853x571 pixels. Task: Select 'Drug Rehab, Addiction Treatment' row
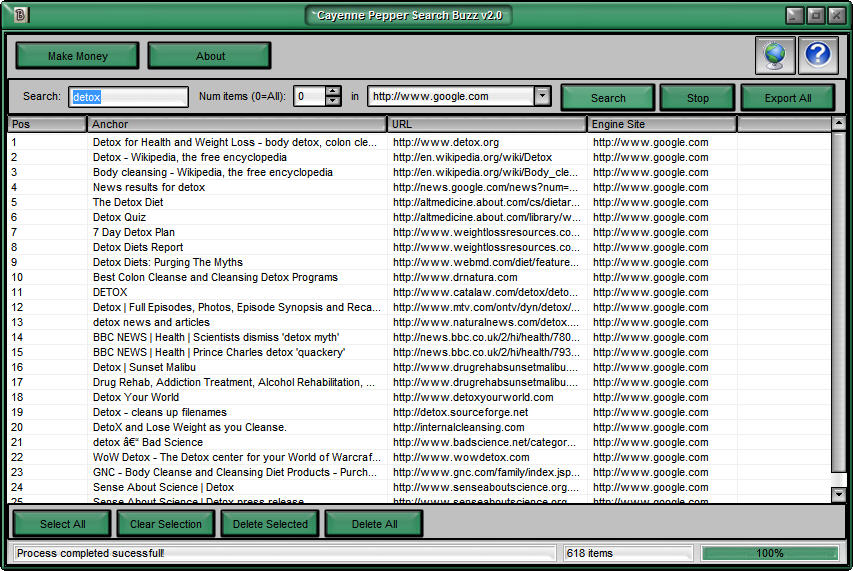pyautogui.click(x=419, y=382)
